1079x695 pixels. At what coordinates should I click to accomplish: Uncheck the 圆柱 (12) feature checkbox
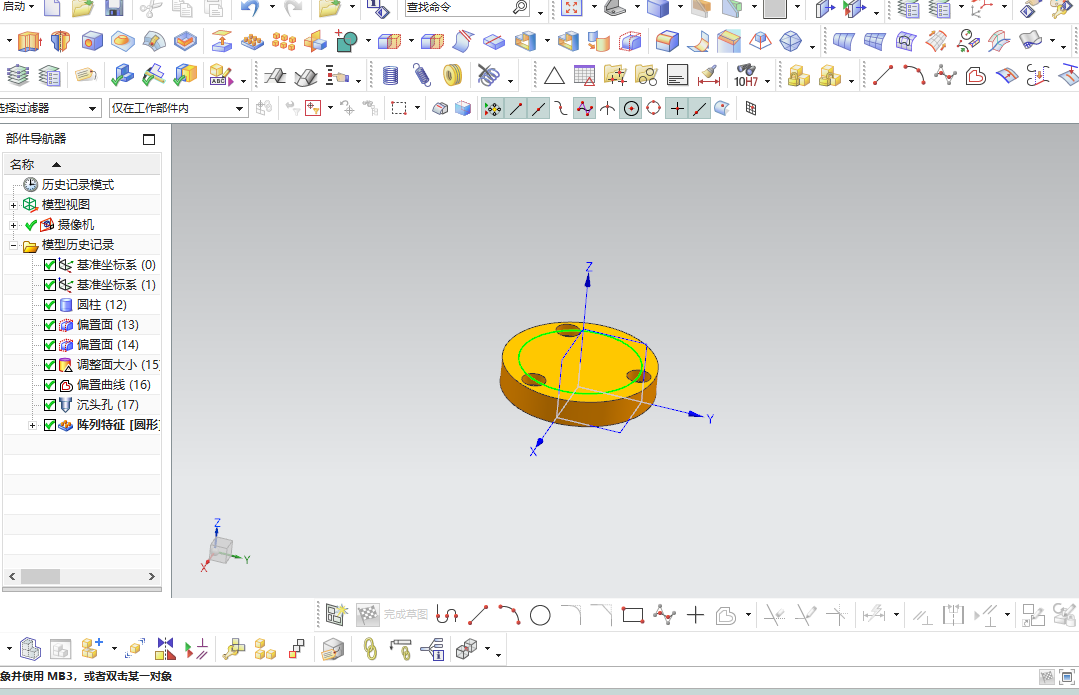[50, 305]
